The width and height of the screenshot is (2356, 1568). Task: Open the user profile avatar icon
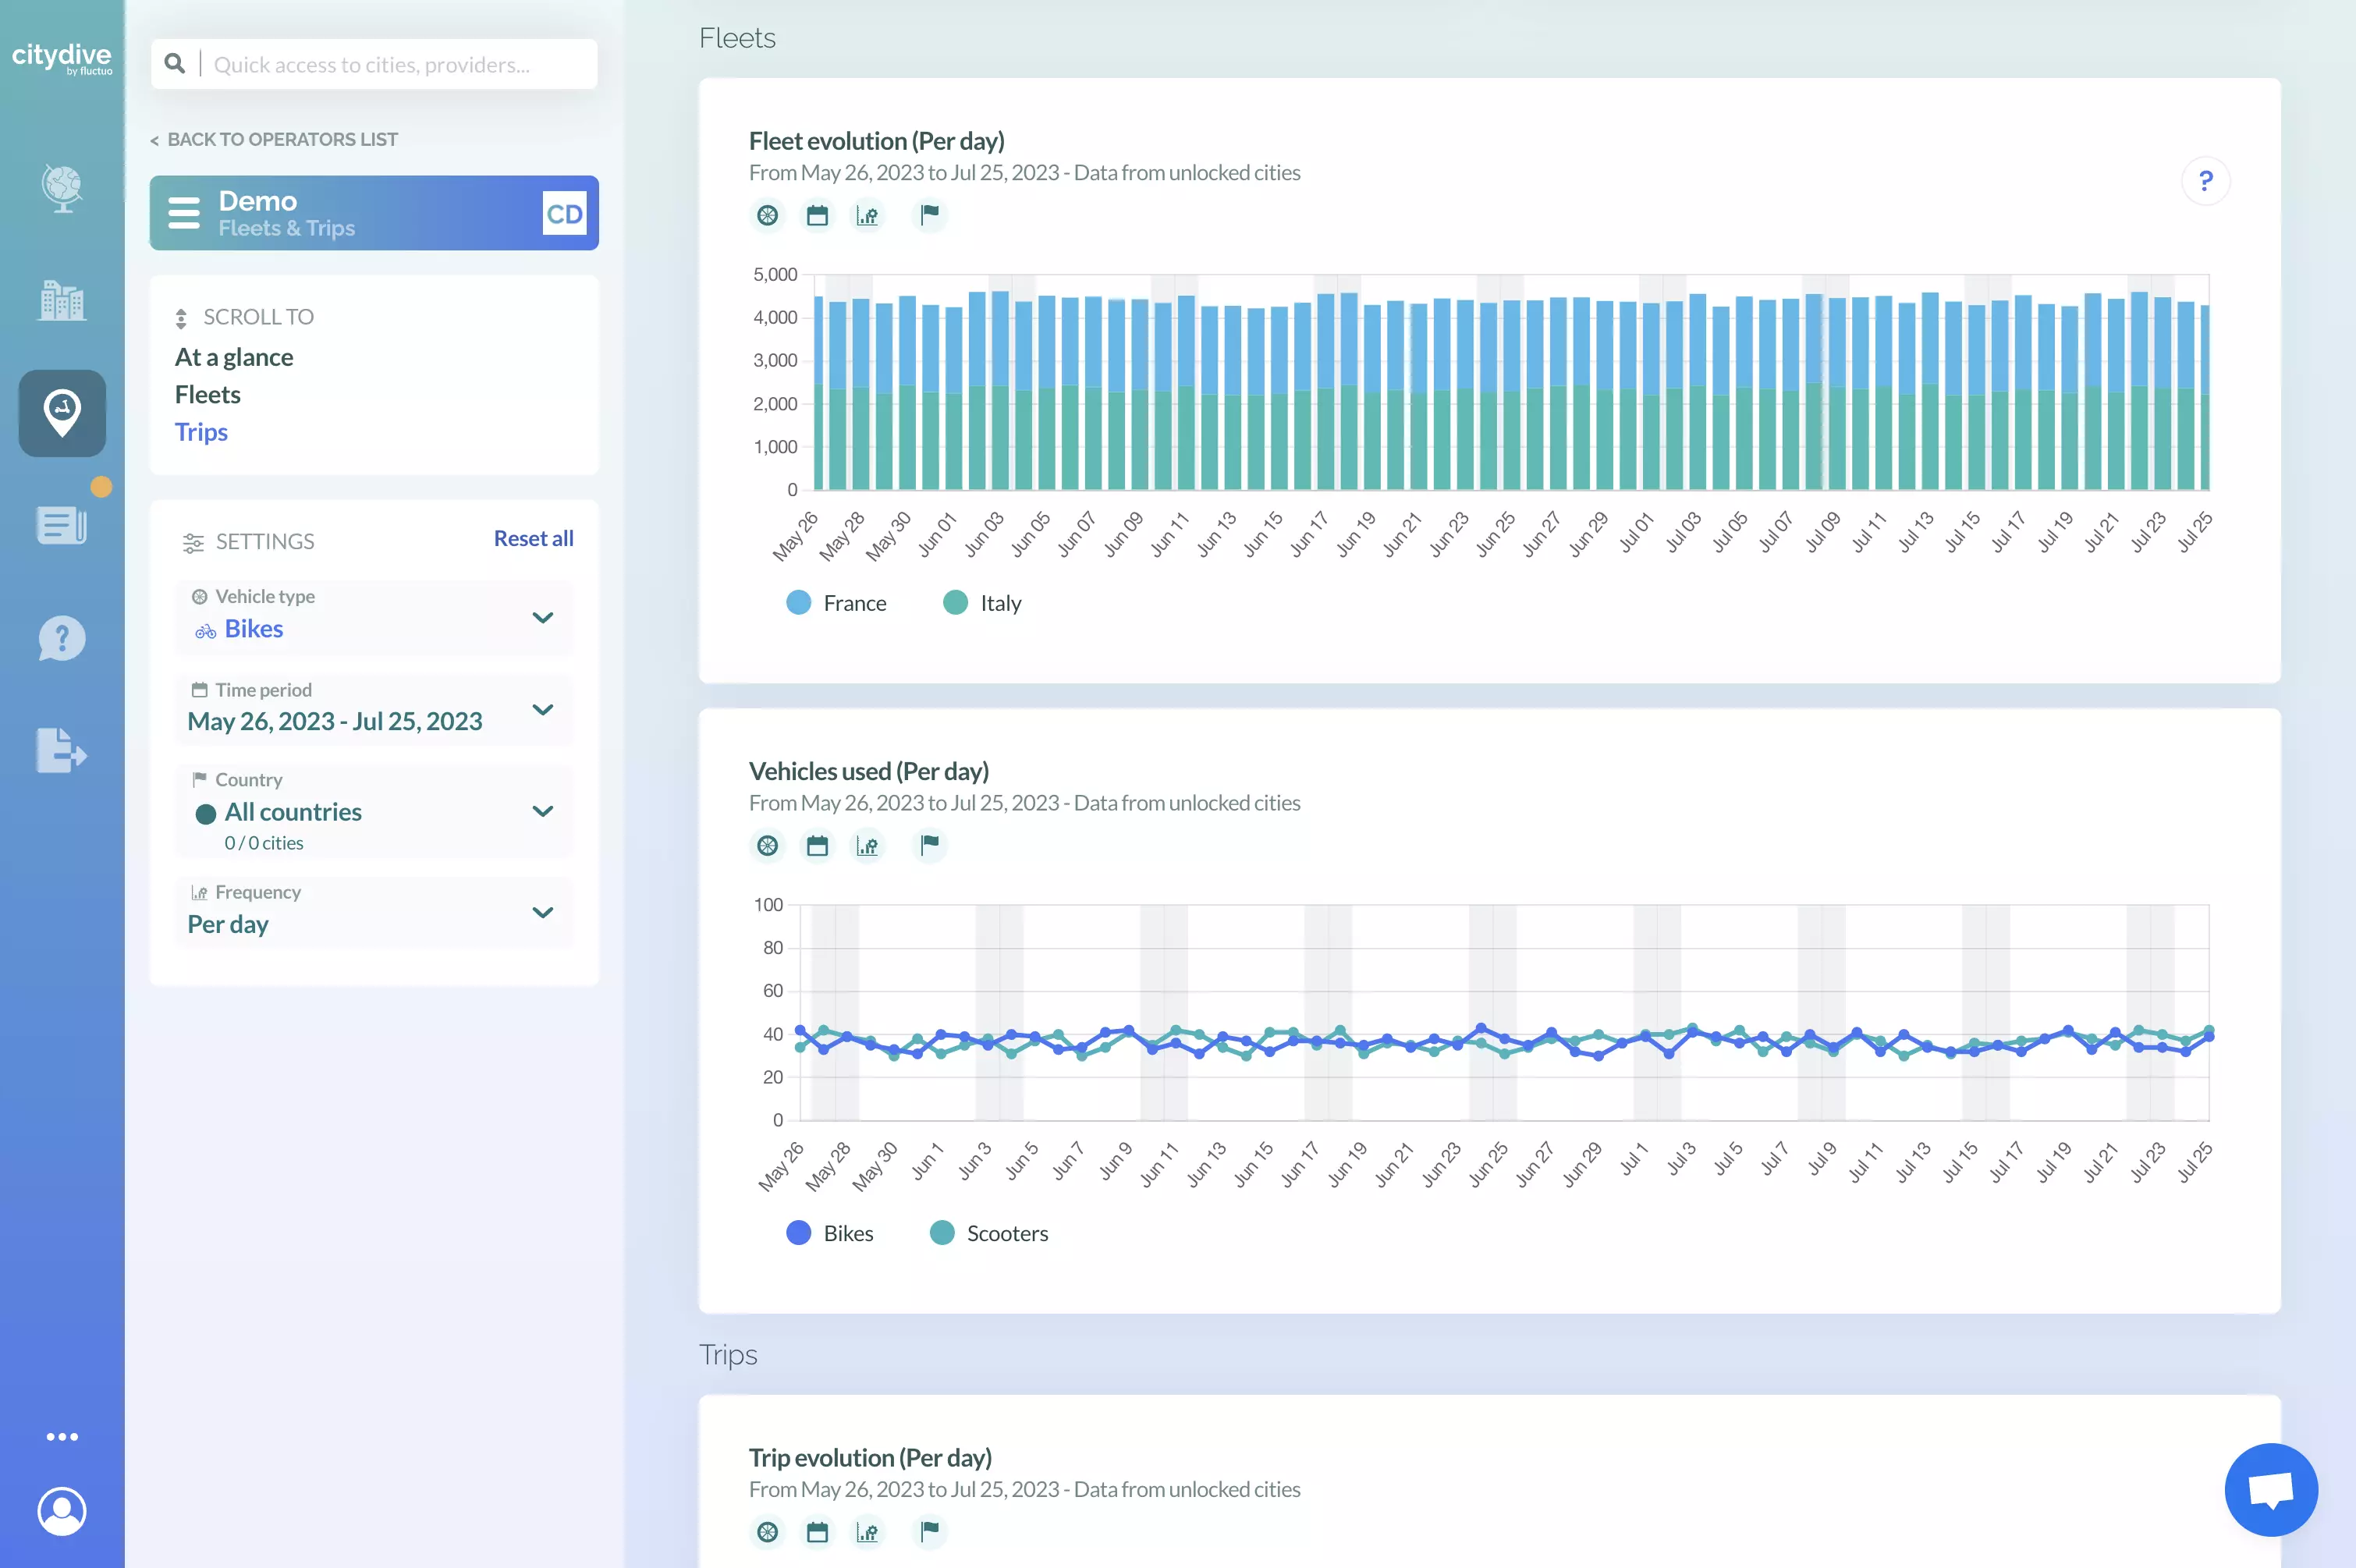(62, 1511)
